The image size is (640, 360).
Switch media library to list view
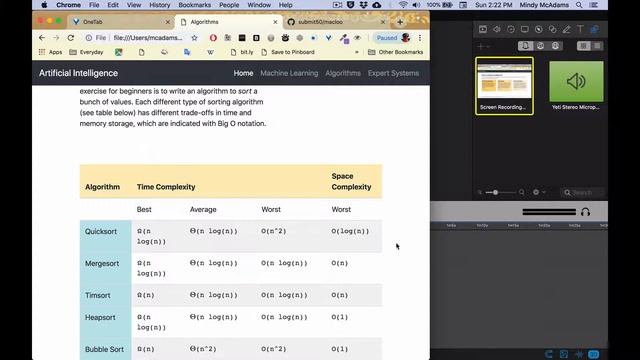coord(597,46)
